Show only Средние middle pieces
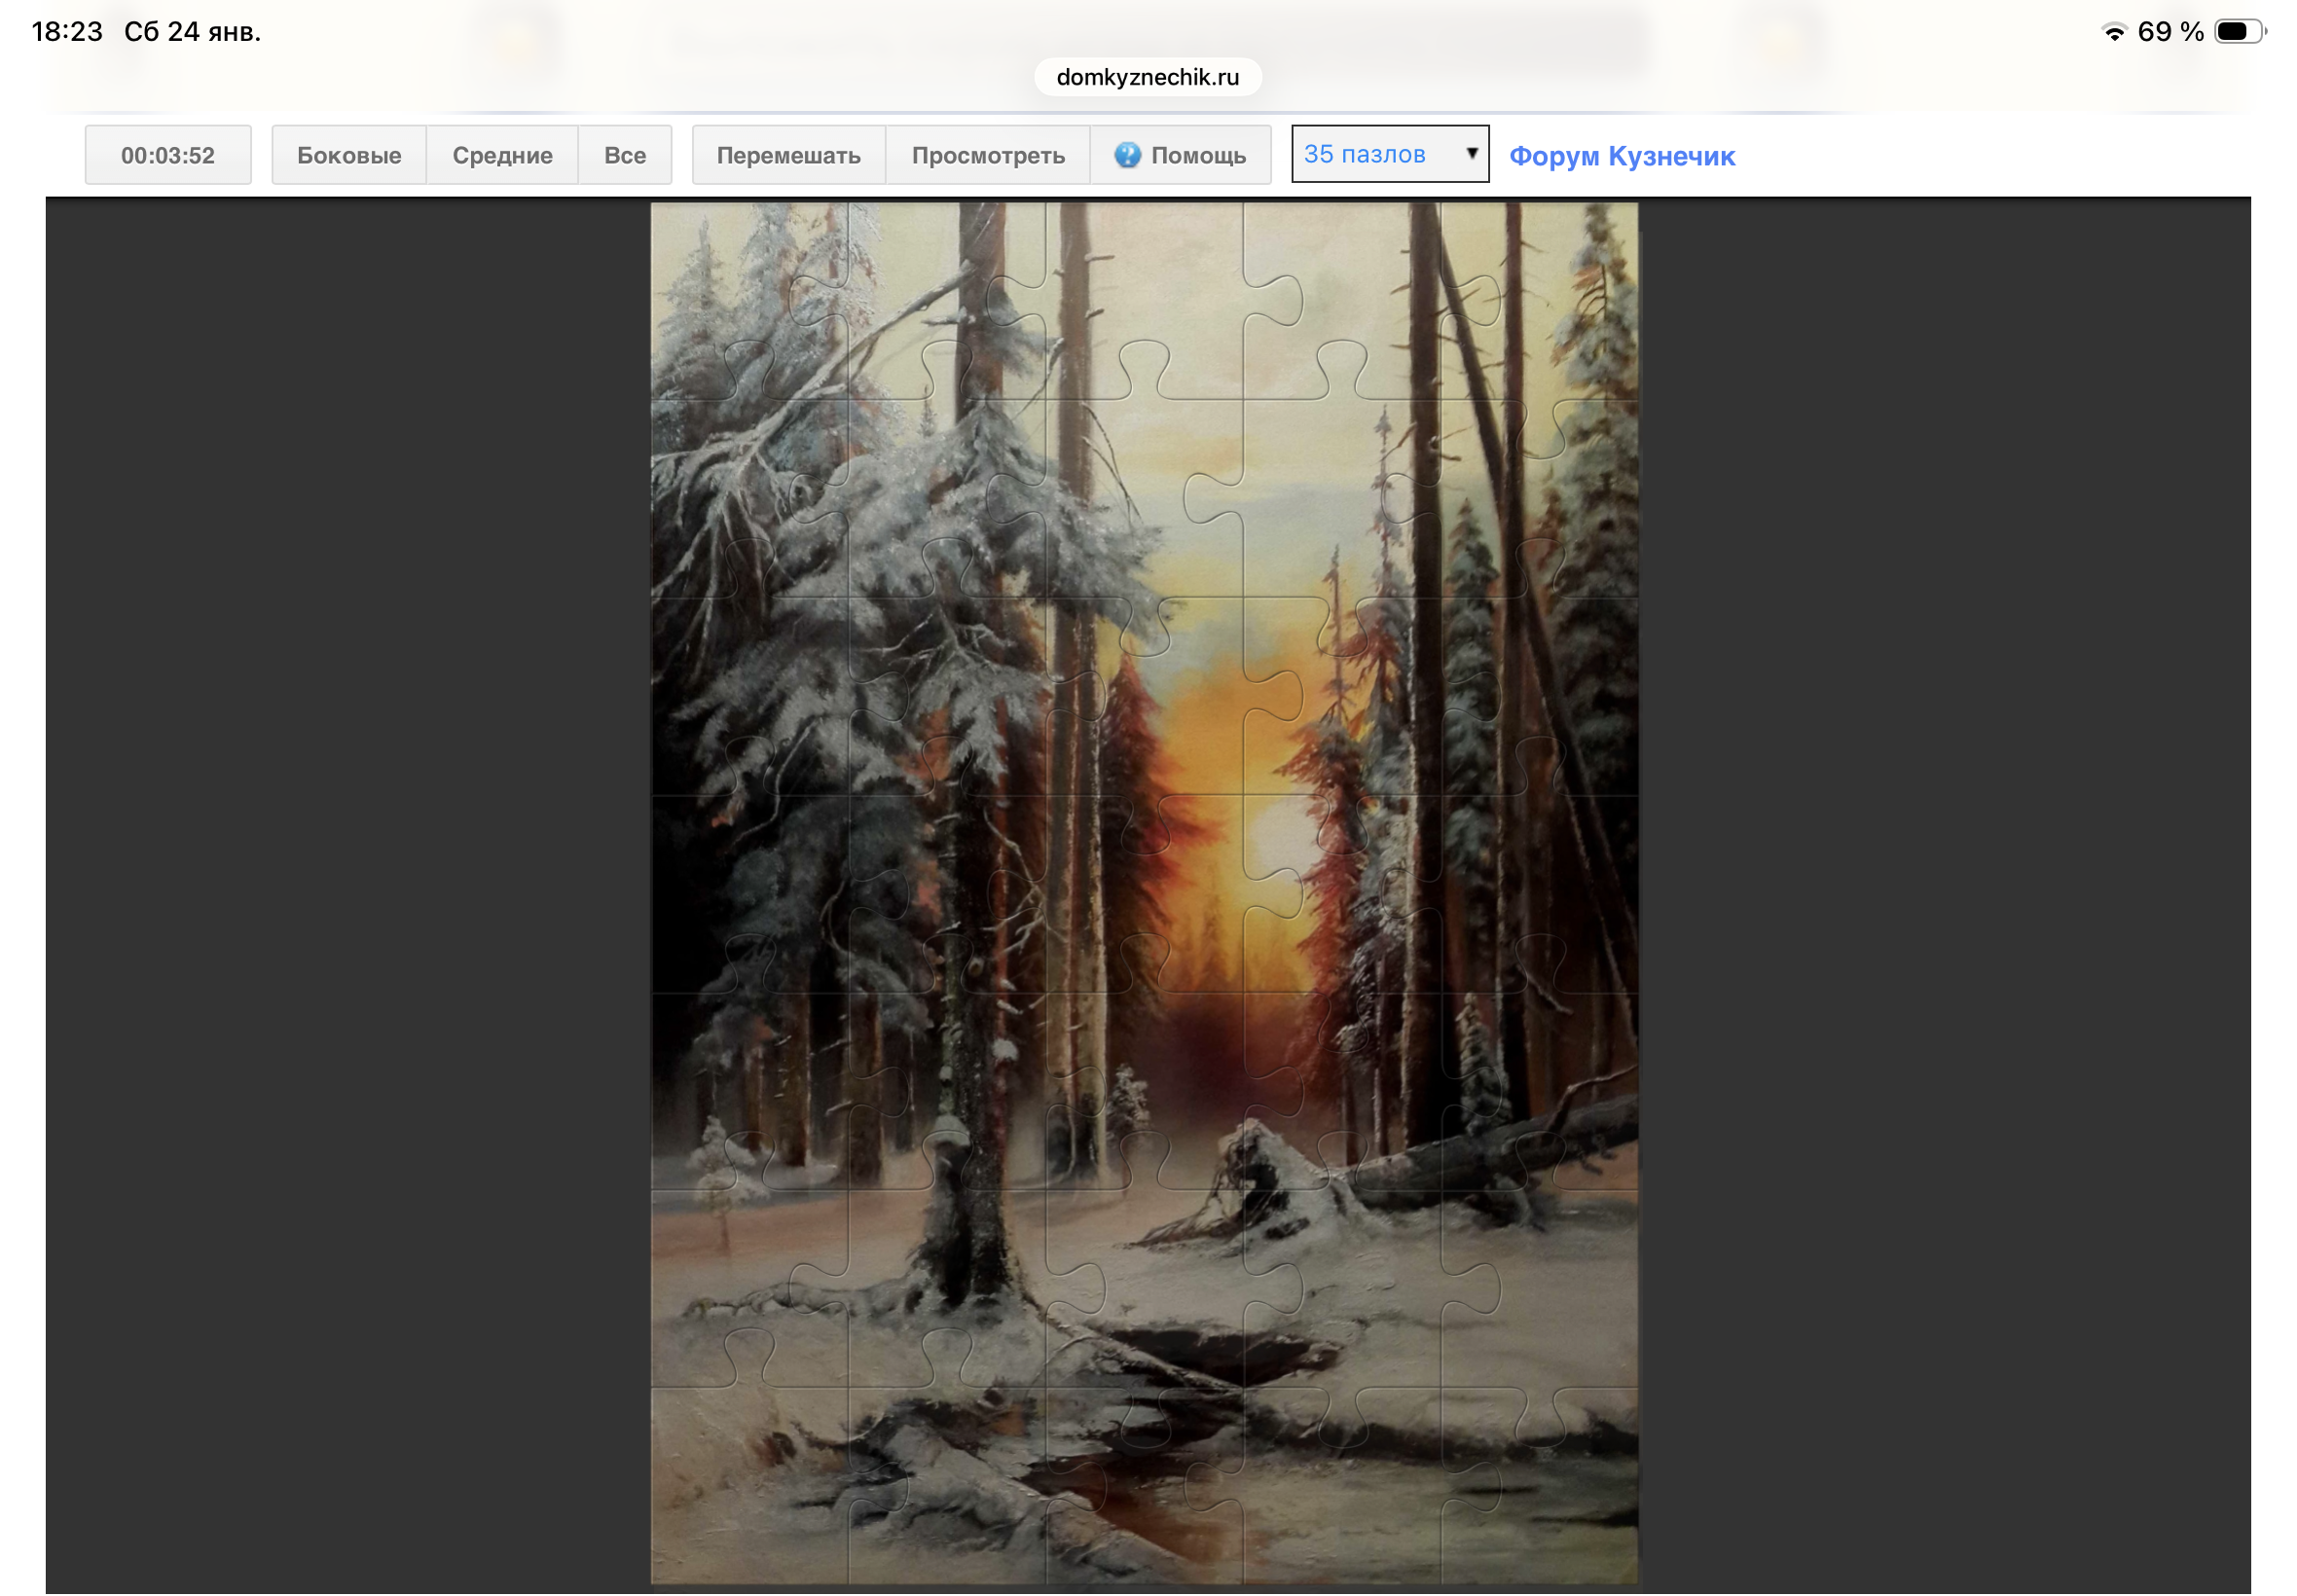 coord(502,155)
